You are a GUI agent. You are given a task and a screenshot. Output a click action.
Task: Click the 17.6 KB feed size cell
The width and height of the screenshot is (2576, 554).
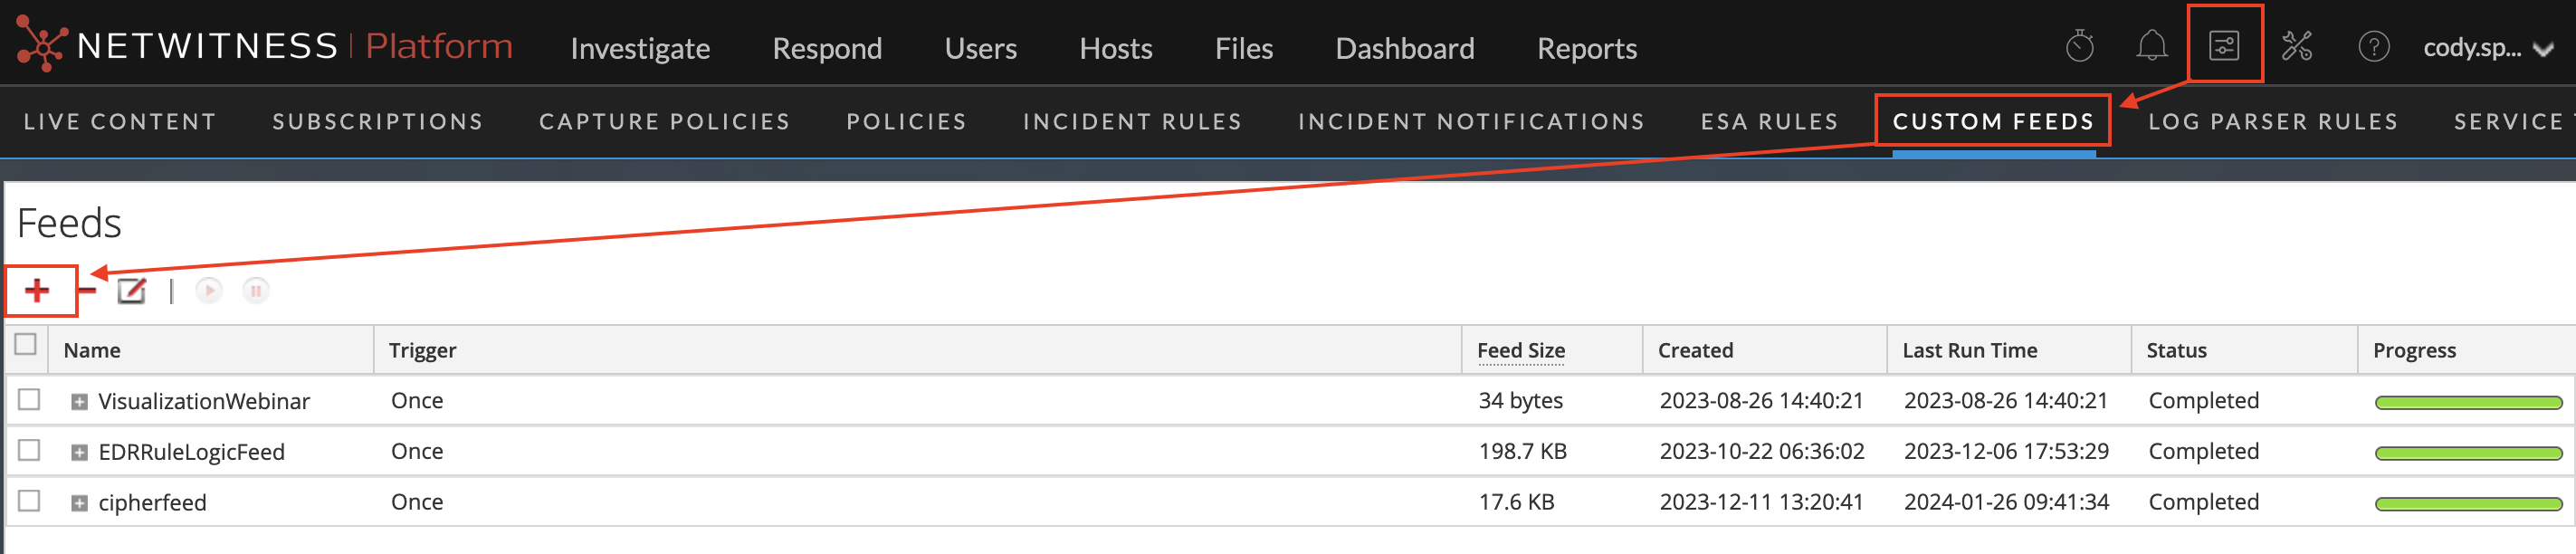point(1516,502)
